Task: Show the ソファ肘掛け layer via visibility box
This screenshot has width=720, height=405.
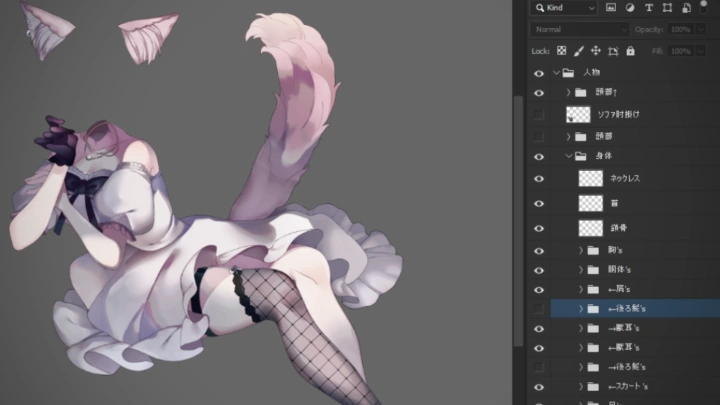Action: (x=539, y=115)
